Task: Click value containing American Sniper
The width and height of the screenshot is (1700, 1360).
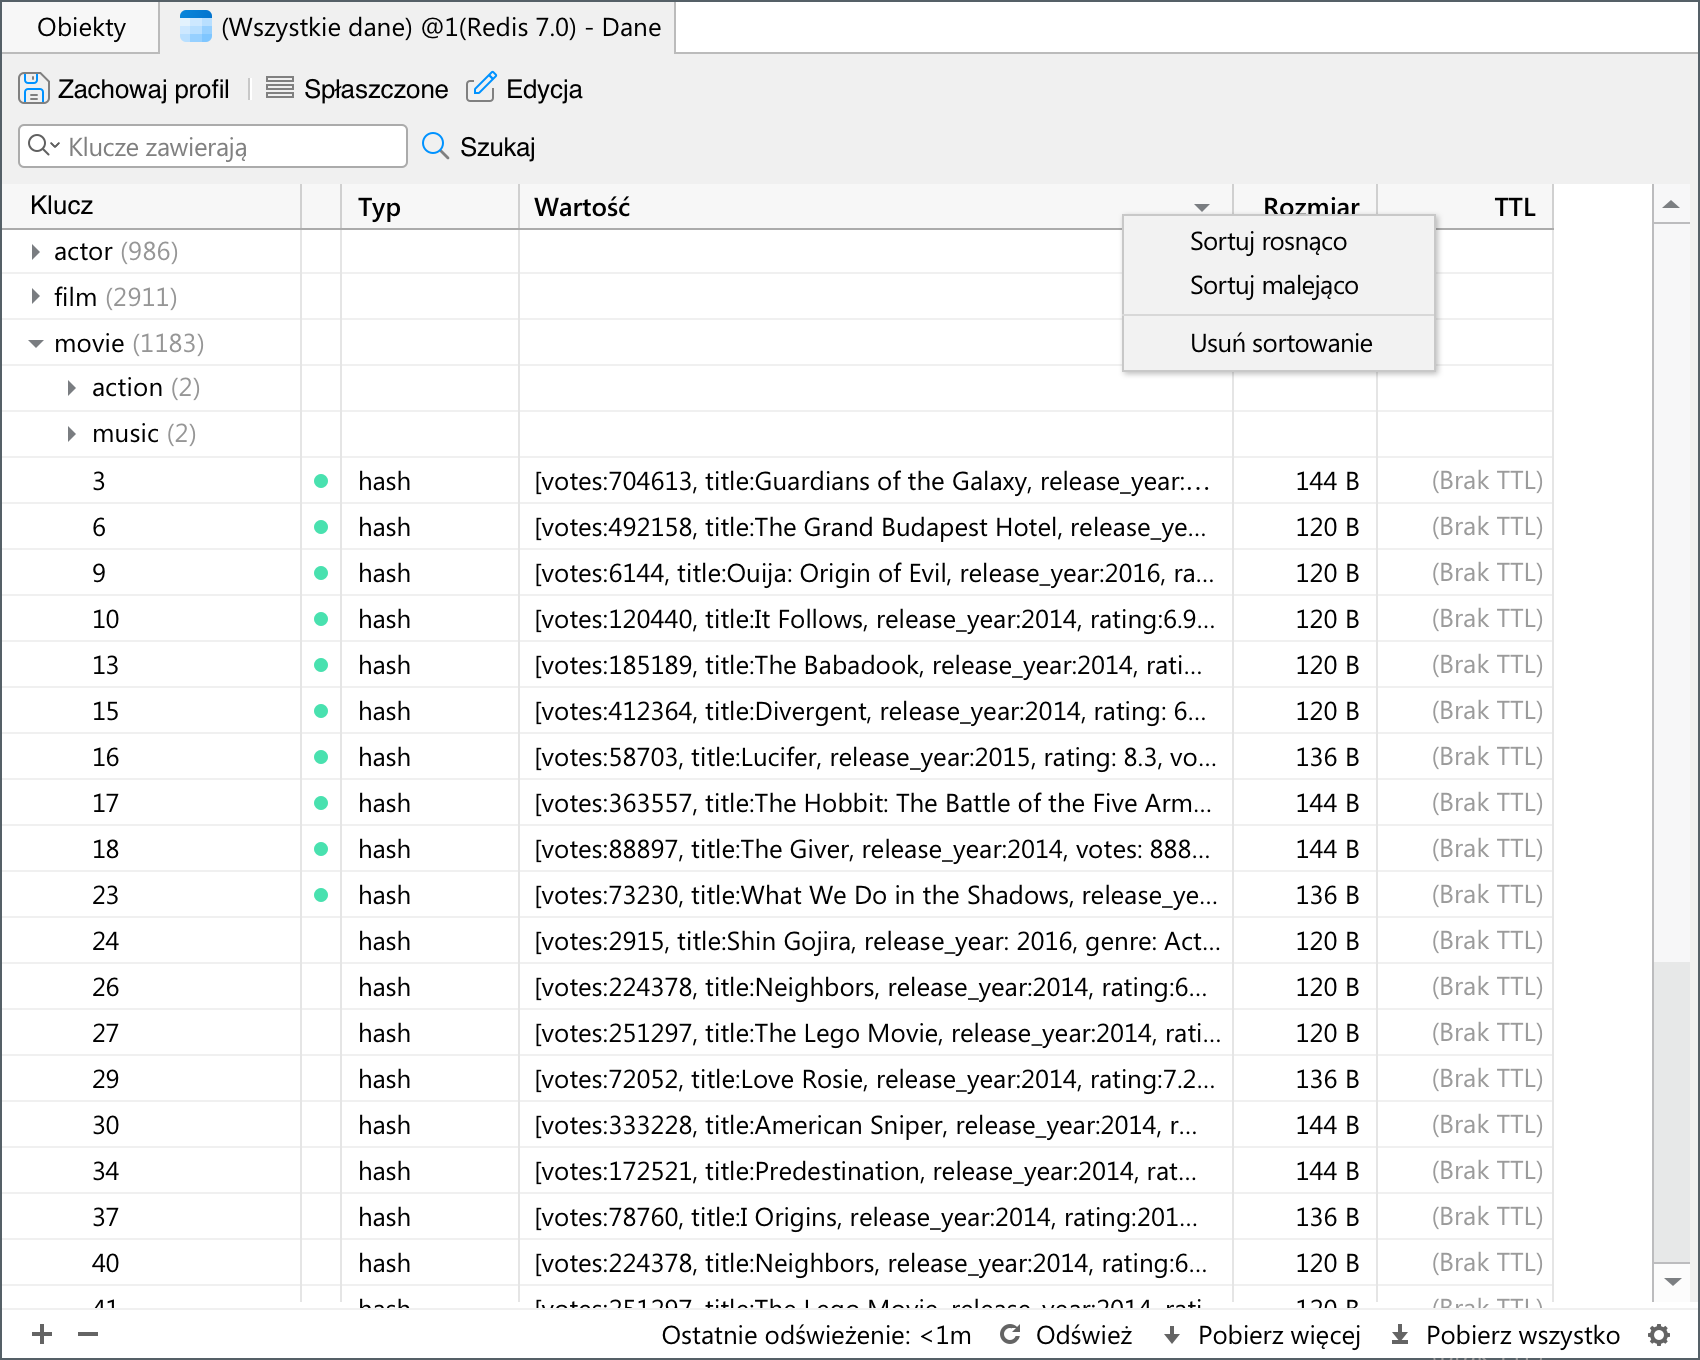Action: (x=875, y=1125)
